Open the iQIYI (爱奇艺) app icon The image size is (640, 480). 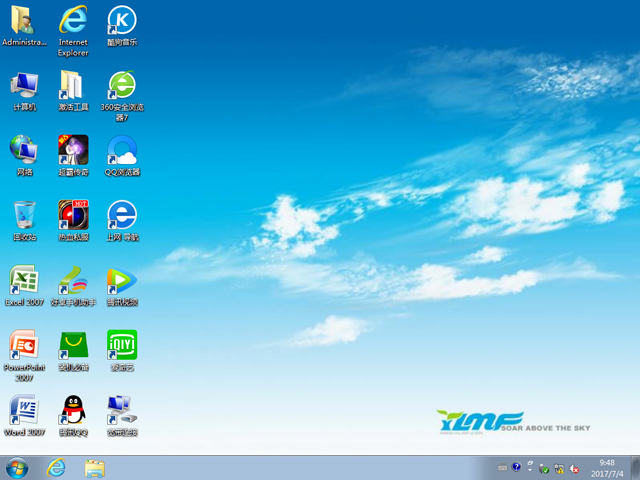pyautogui.click(x=122, y=346)
